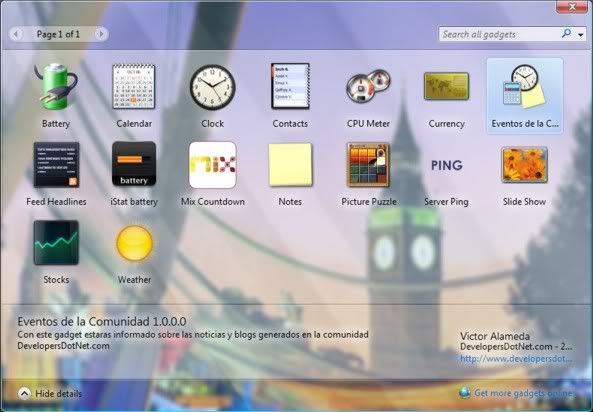Close the gadget gallery window
The height and width of the screenshot is (412, 593).
(571, 7)
